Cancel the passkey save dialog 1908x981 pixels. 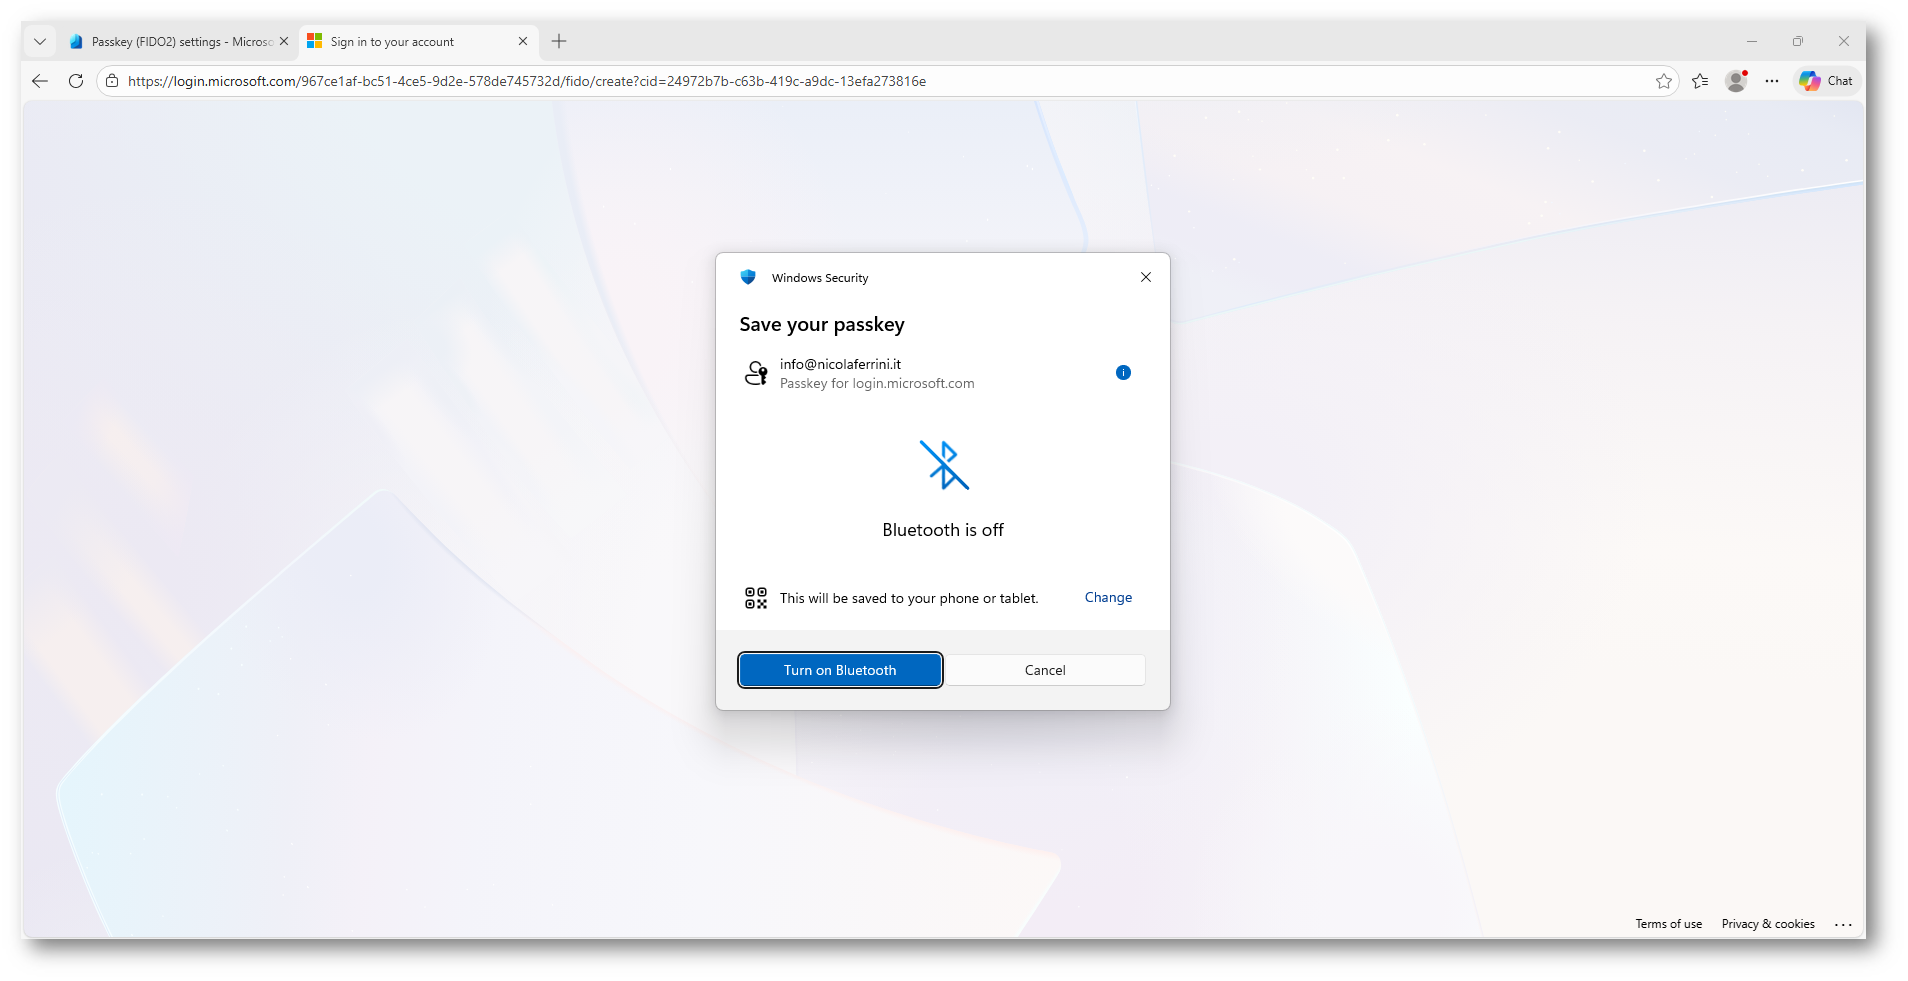click(1045, 670)
